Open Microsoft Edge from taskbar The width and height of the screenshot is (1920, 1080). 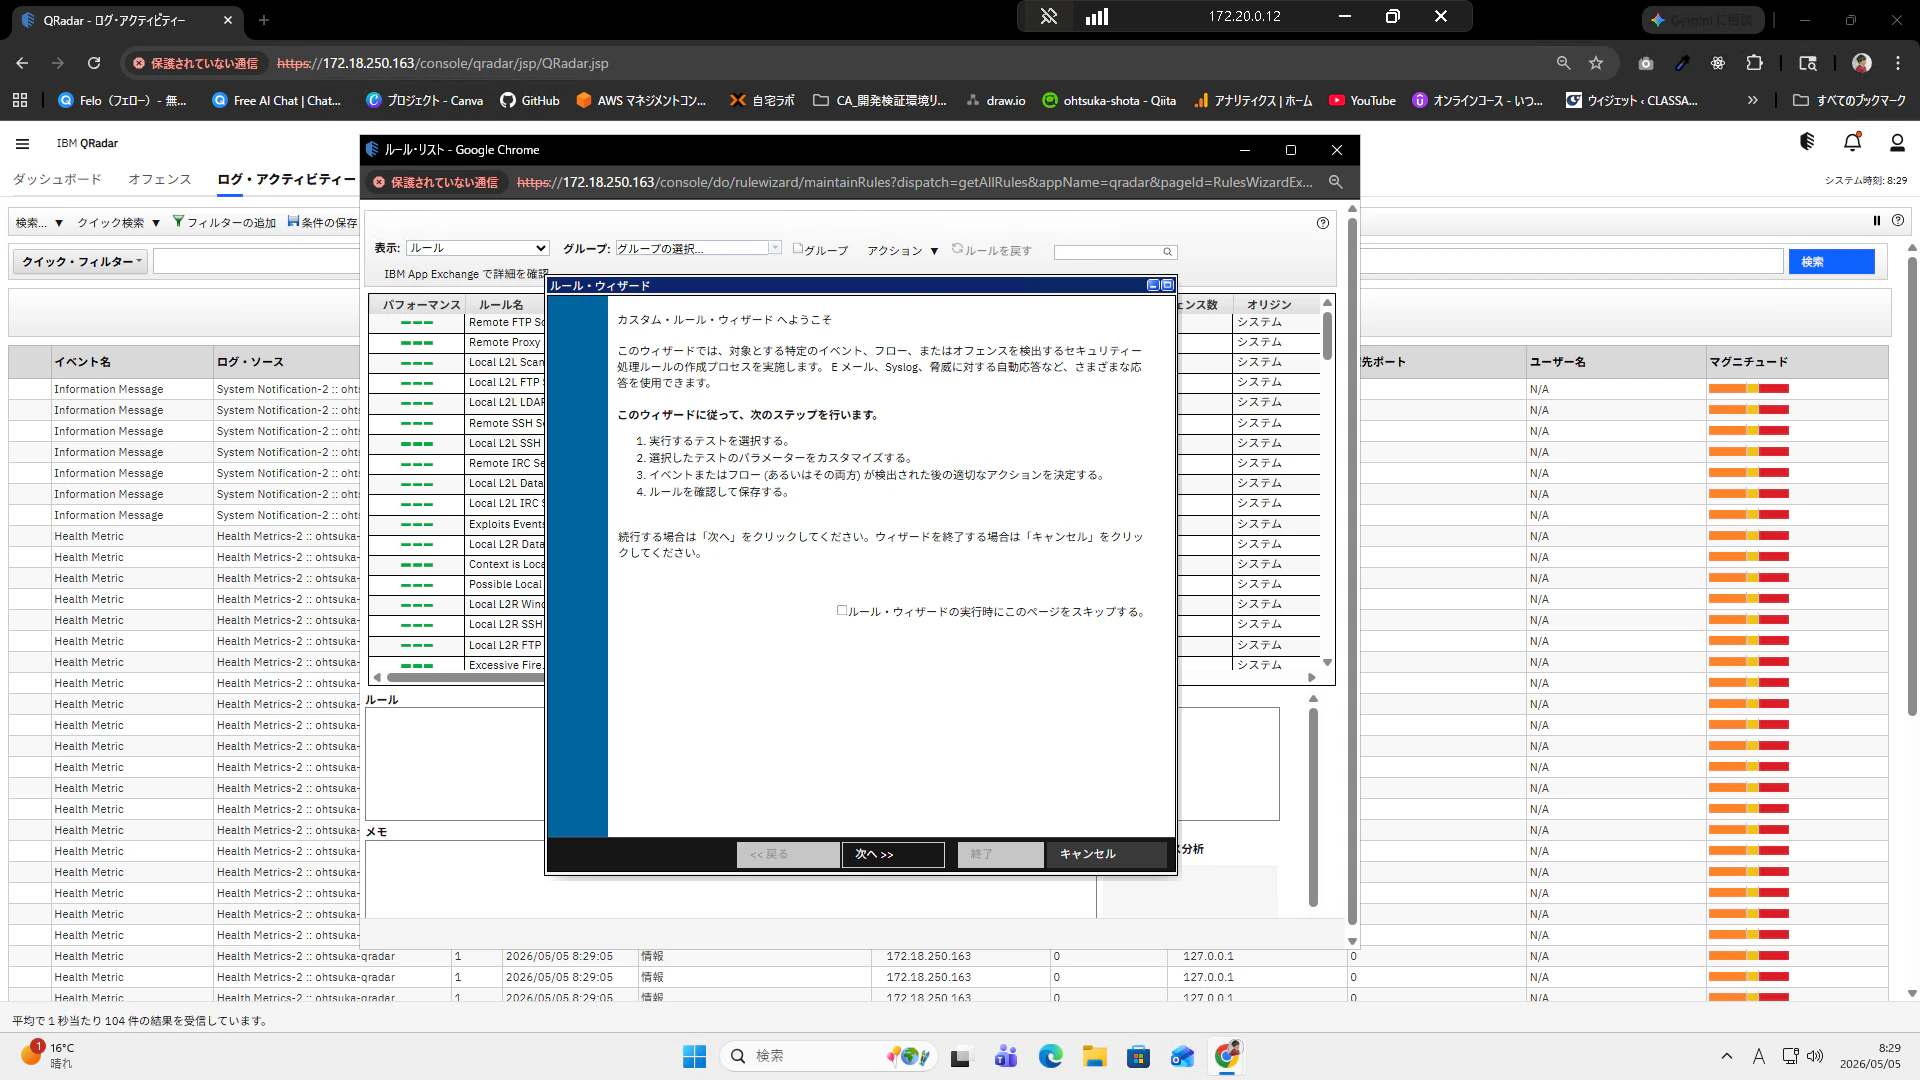click(x=1050, y=1056)
